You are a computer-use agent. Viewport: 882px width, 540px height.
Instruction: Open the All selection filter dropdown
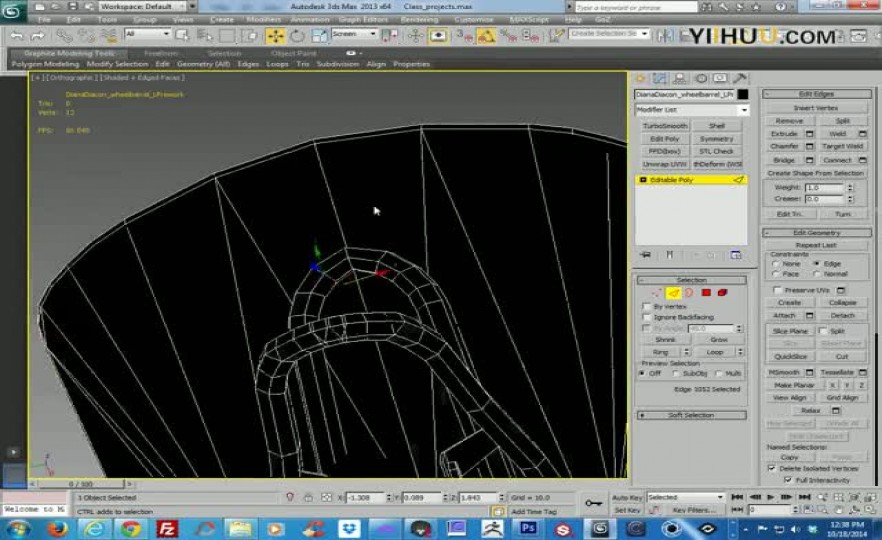[147, 34]
